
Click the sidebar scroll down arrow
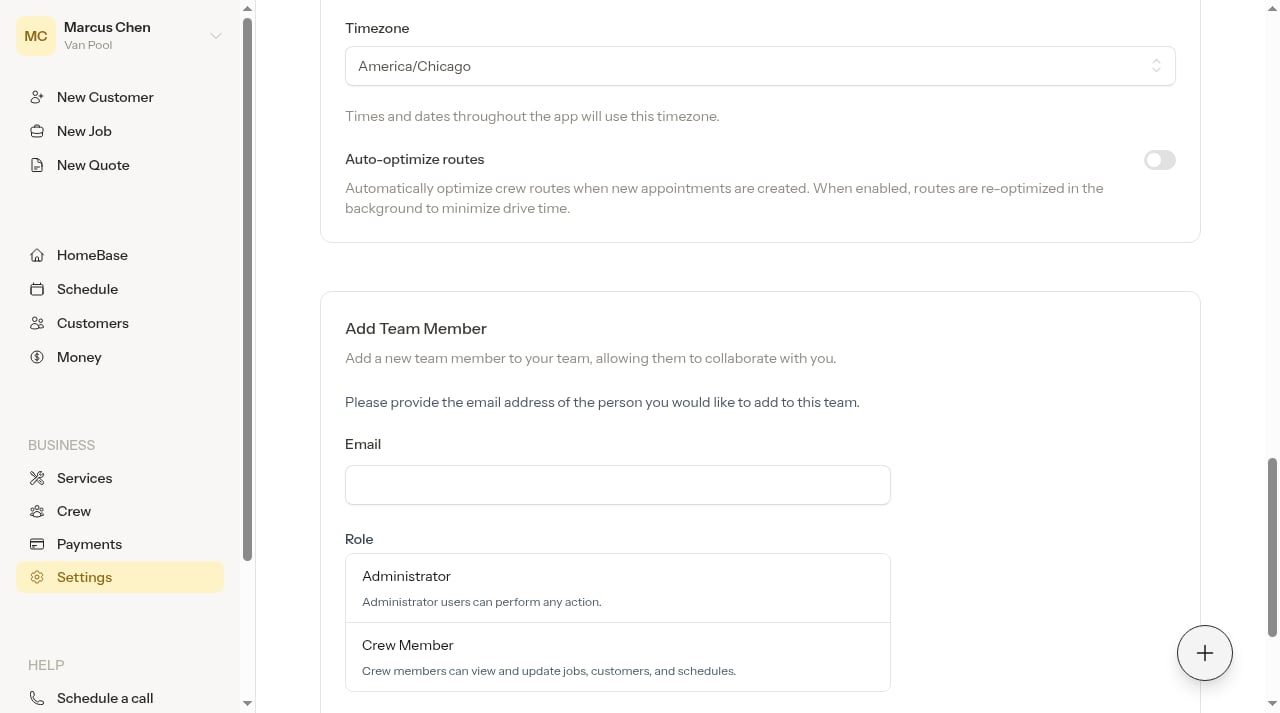[x=248, y=703]
